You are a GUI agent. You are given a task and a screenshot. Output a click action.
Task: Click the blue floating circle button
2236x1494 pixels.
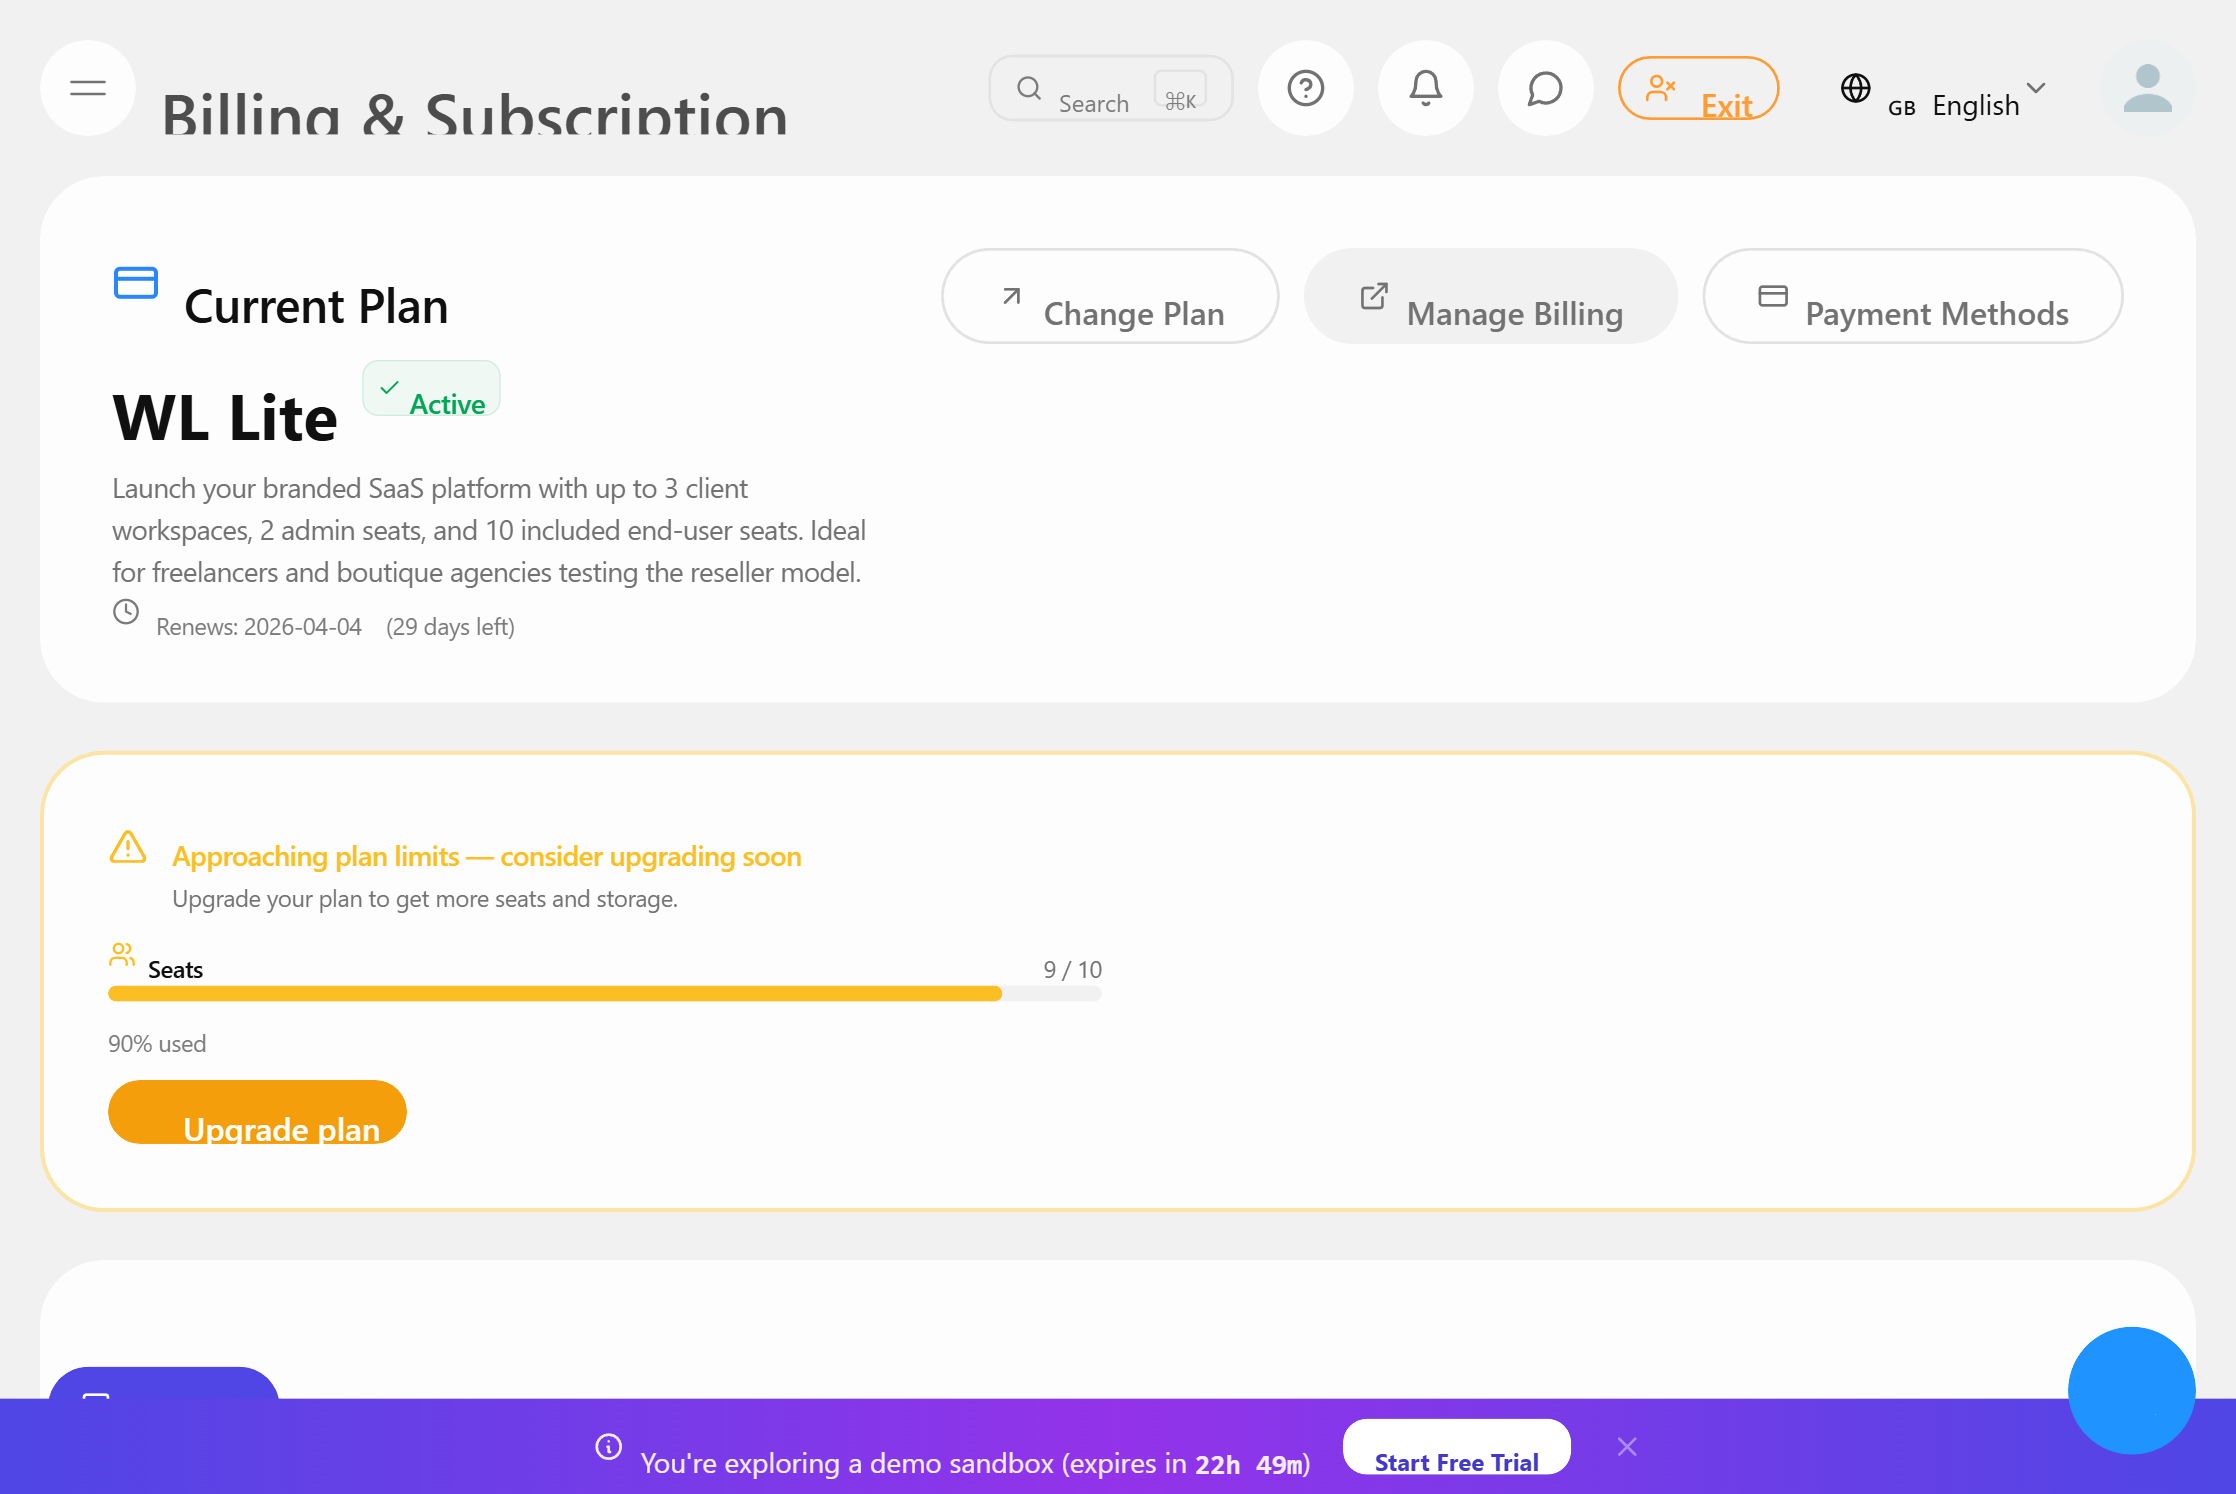2131,1389
